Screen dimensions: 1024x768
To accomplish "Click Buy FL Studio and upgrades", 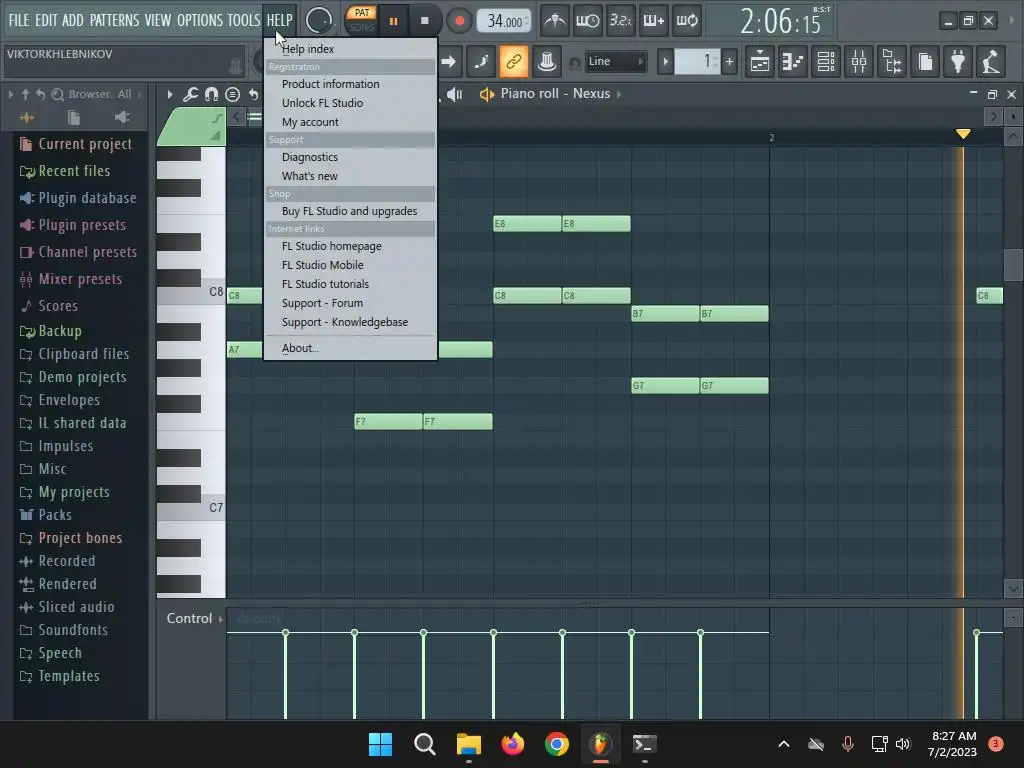I will (x=351, y=211).
